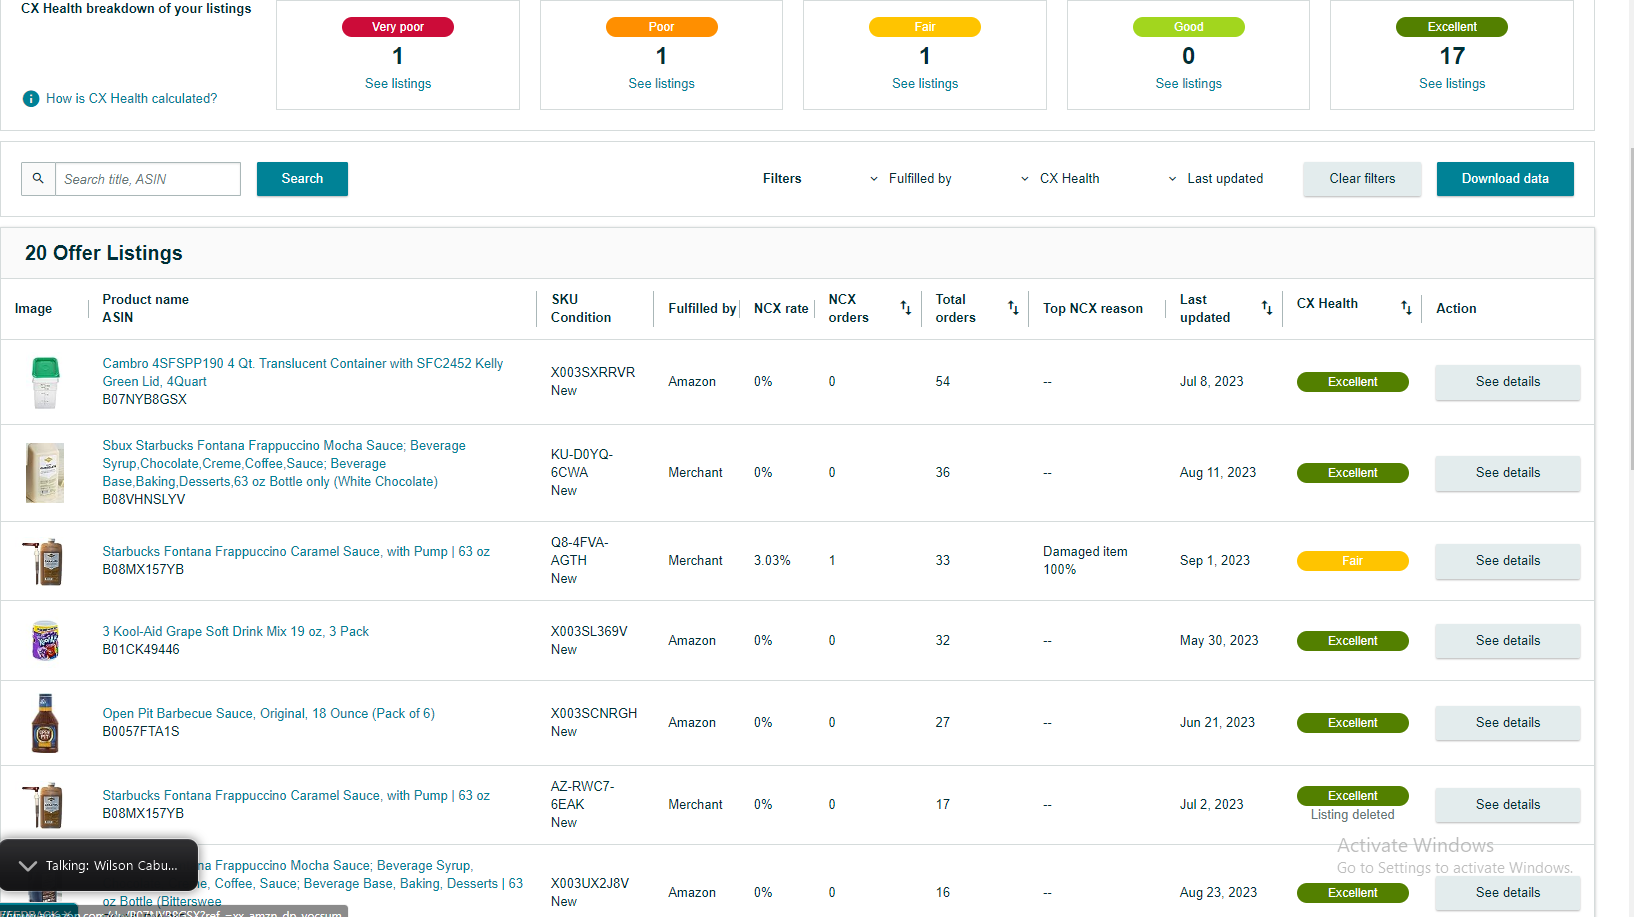
Task: Open How is CX Health calculated link
Action: 131,99
